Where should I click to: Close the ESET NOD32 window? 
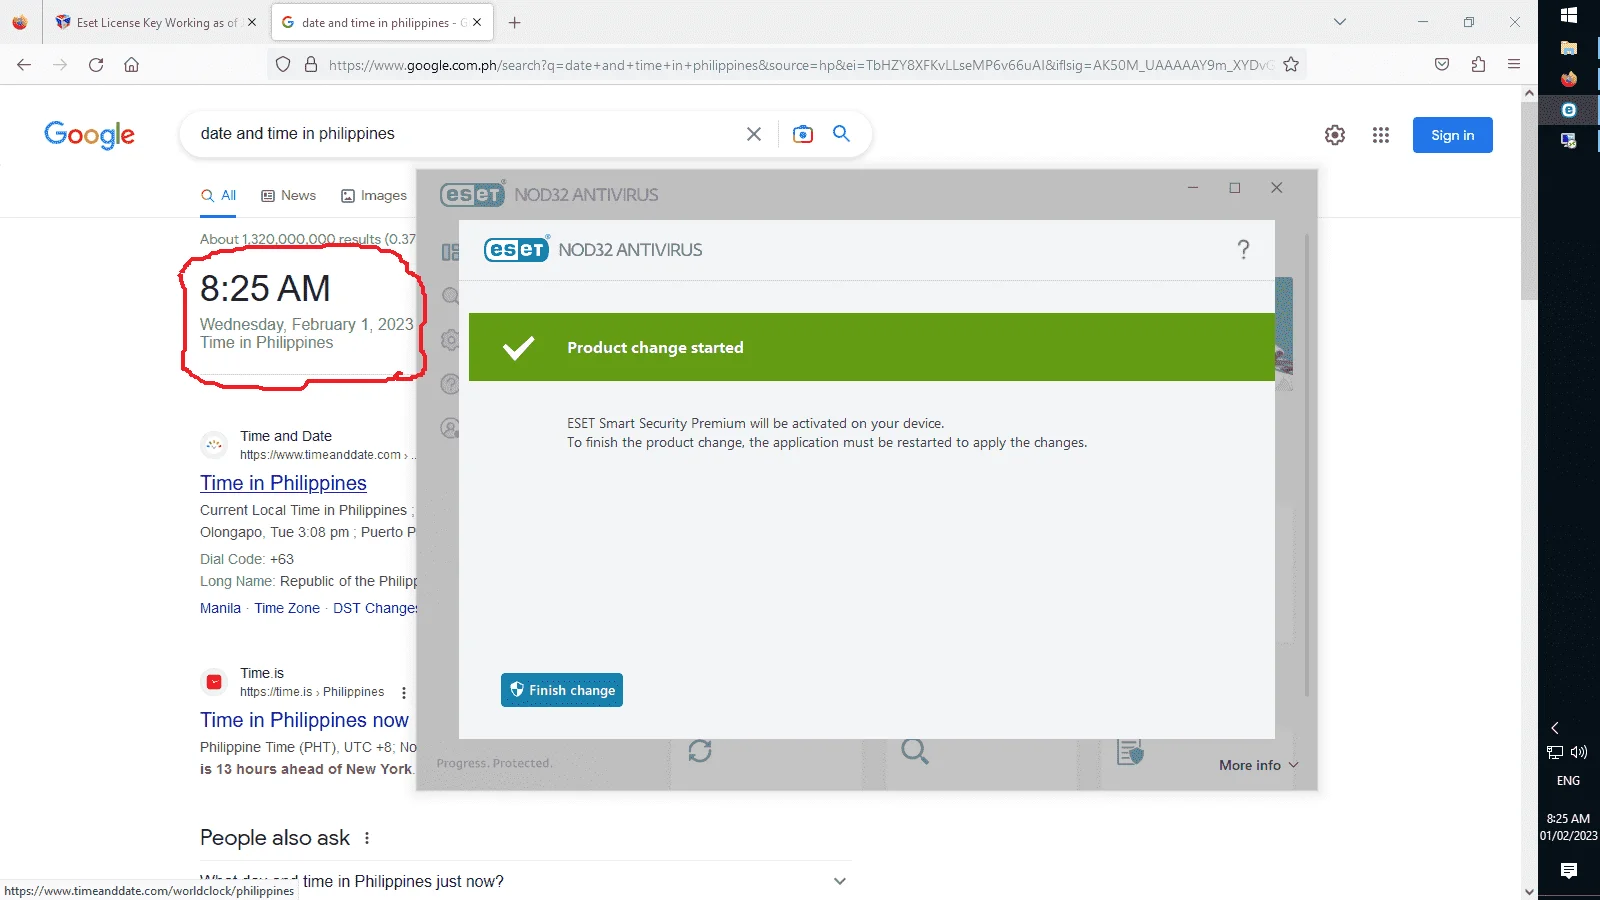[x=1277, y=188]
